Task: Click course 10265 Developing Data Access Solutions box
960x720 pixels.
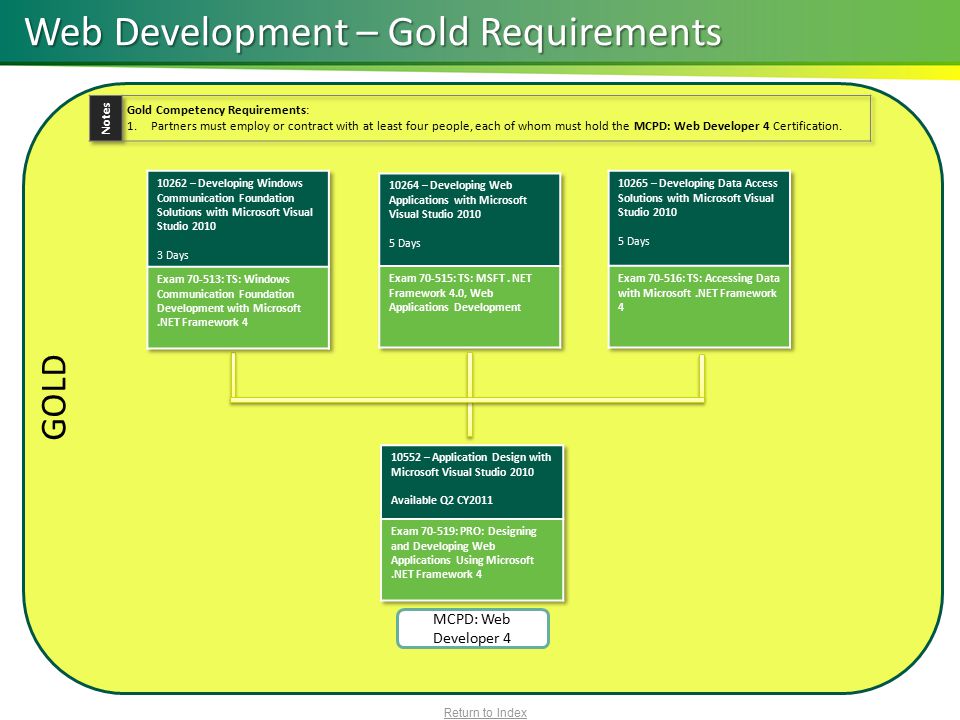Action: (x=699, y=219)
